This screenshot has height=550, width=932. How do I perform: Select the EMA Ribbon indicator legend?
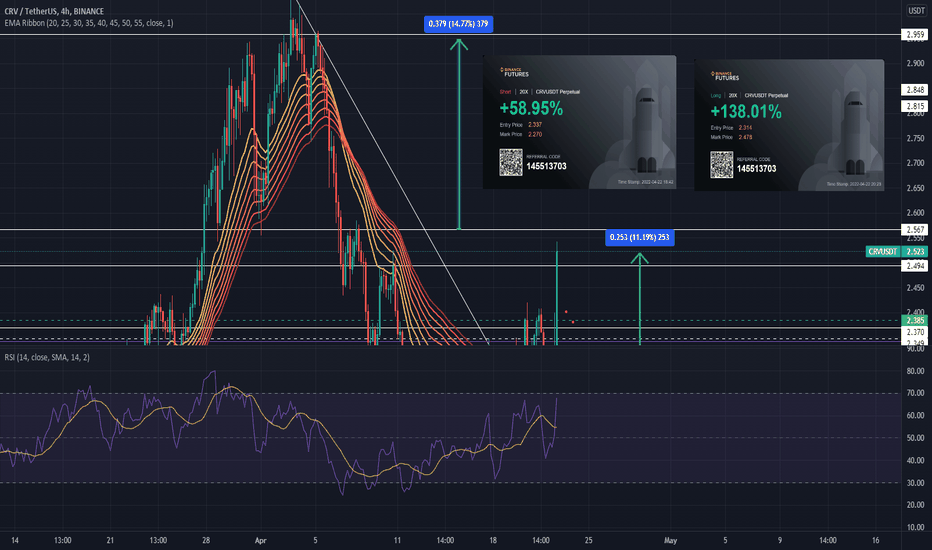[x=89, y=23]
